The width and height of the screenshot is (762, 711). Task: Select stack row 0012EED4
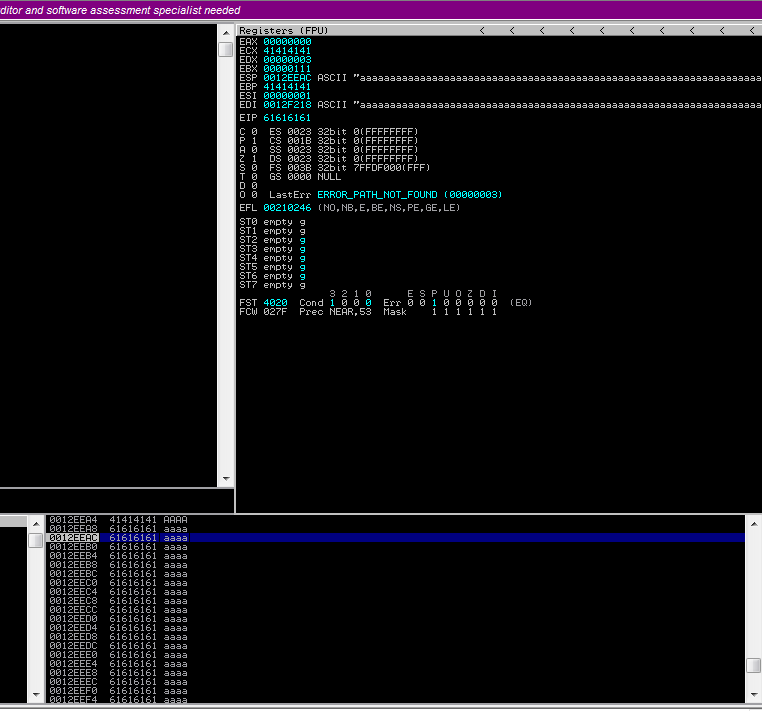(x=396, y=627)
